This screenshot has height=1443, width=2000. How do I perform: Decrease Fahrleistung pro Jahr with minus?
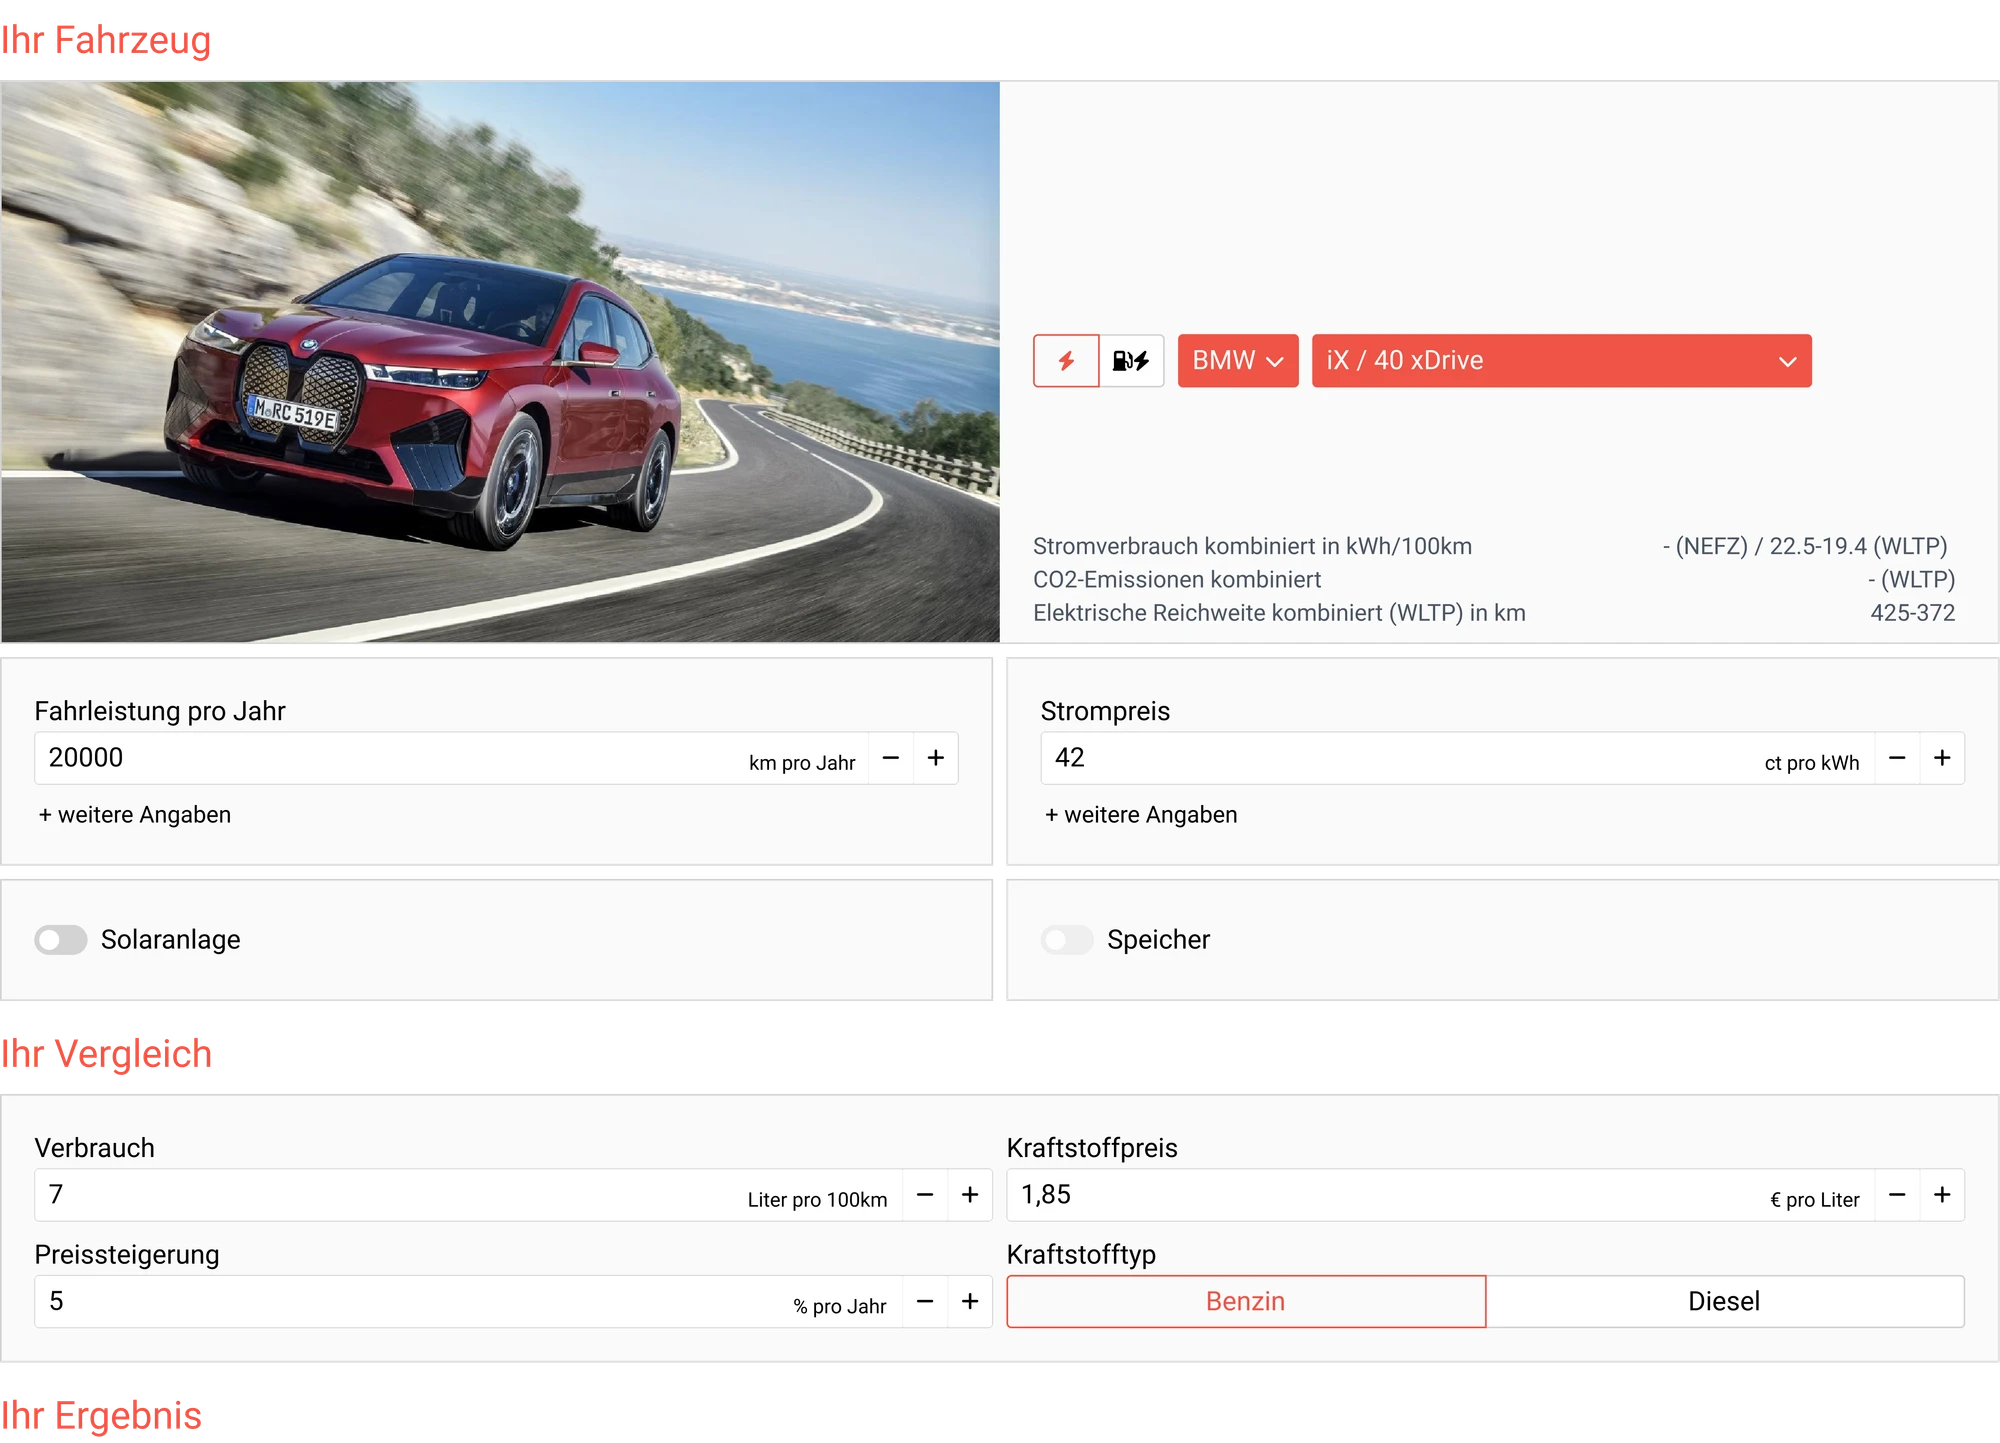point(891,758)
